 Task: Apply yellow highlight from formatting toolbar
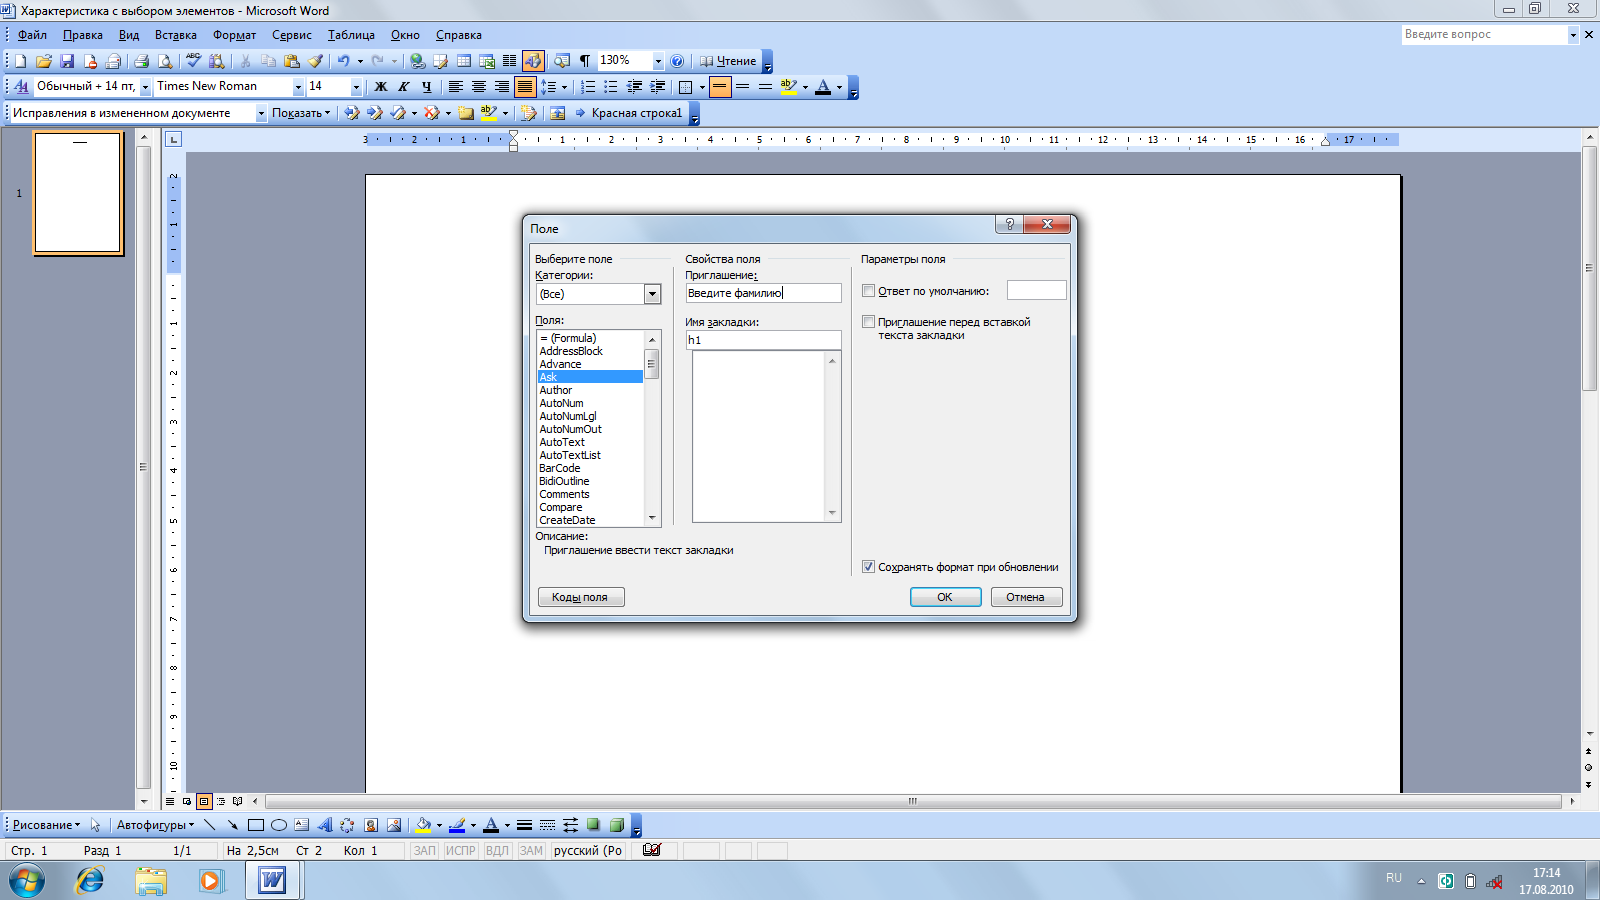coord(789,87)
